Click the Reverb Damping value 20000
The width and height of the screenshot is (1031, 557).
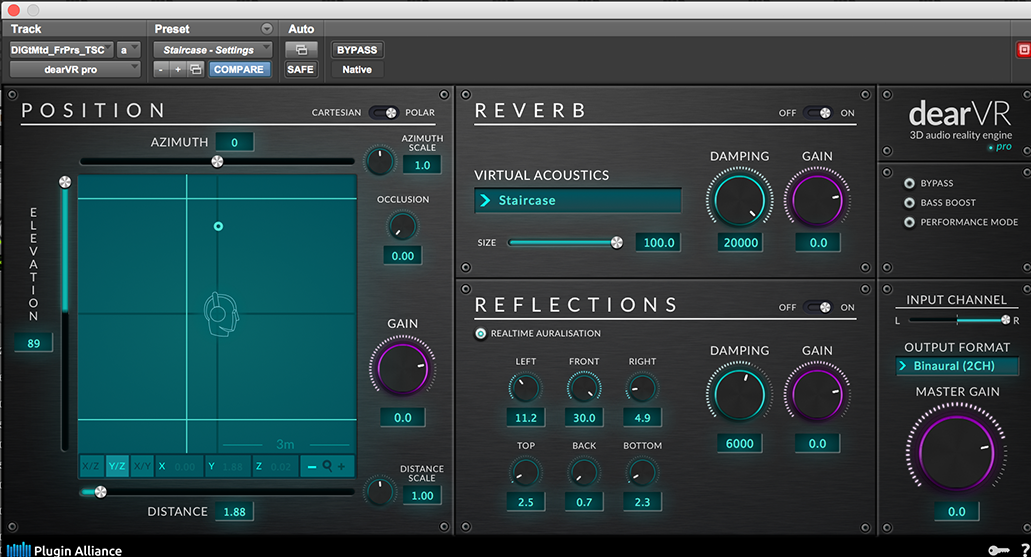[x=740, y=243]
